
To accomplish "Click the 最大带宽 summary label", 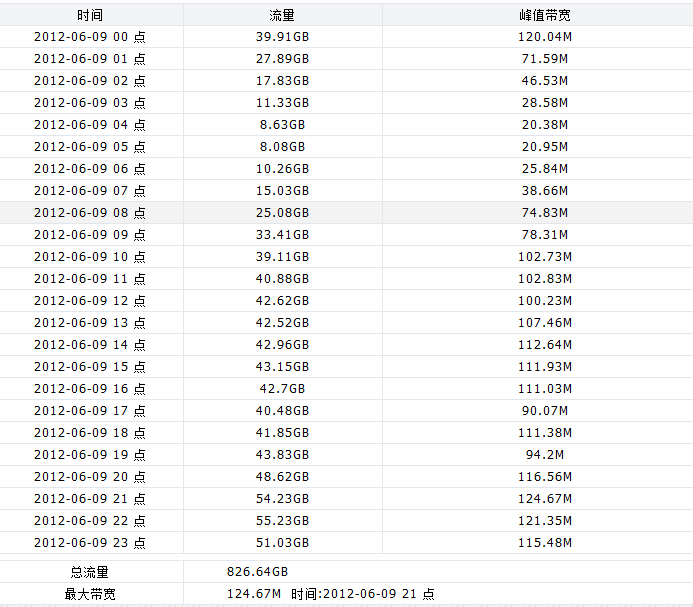I will [x=90, y=594].
